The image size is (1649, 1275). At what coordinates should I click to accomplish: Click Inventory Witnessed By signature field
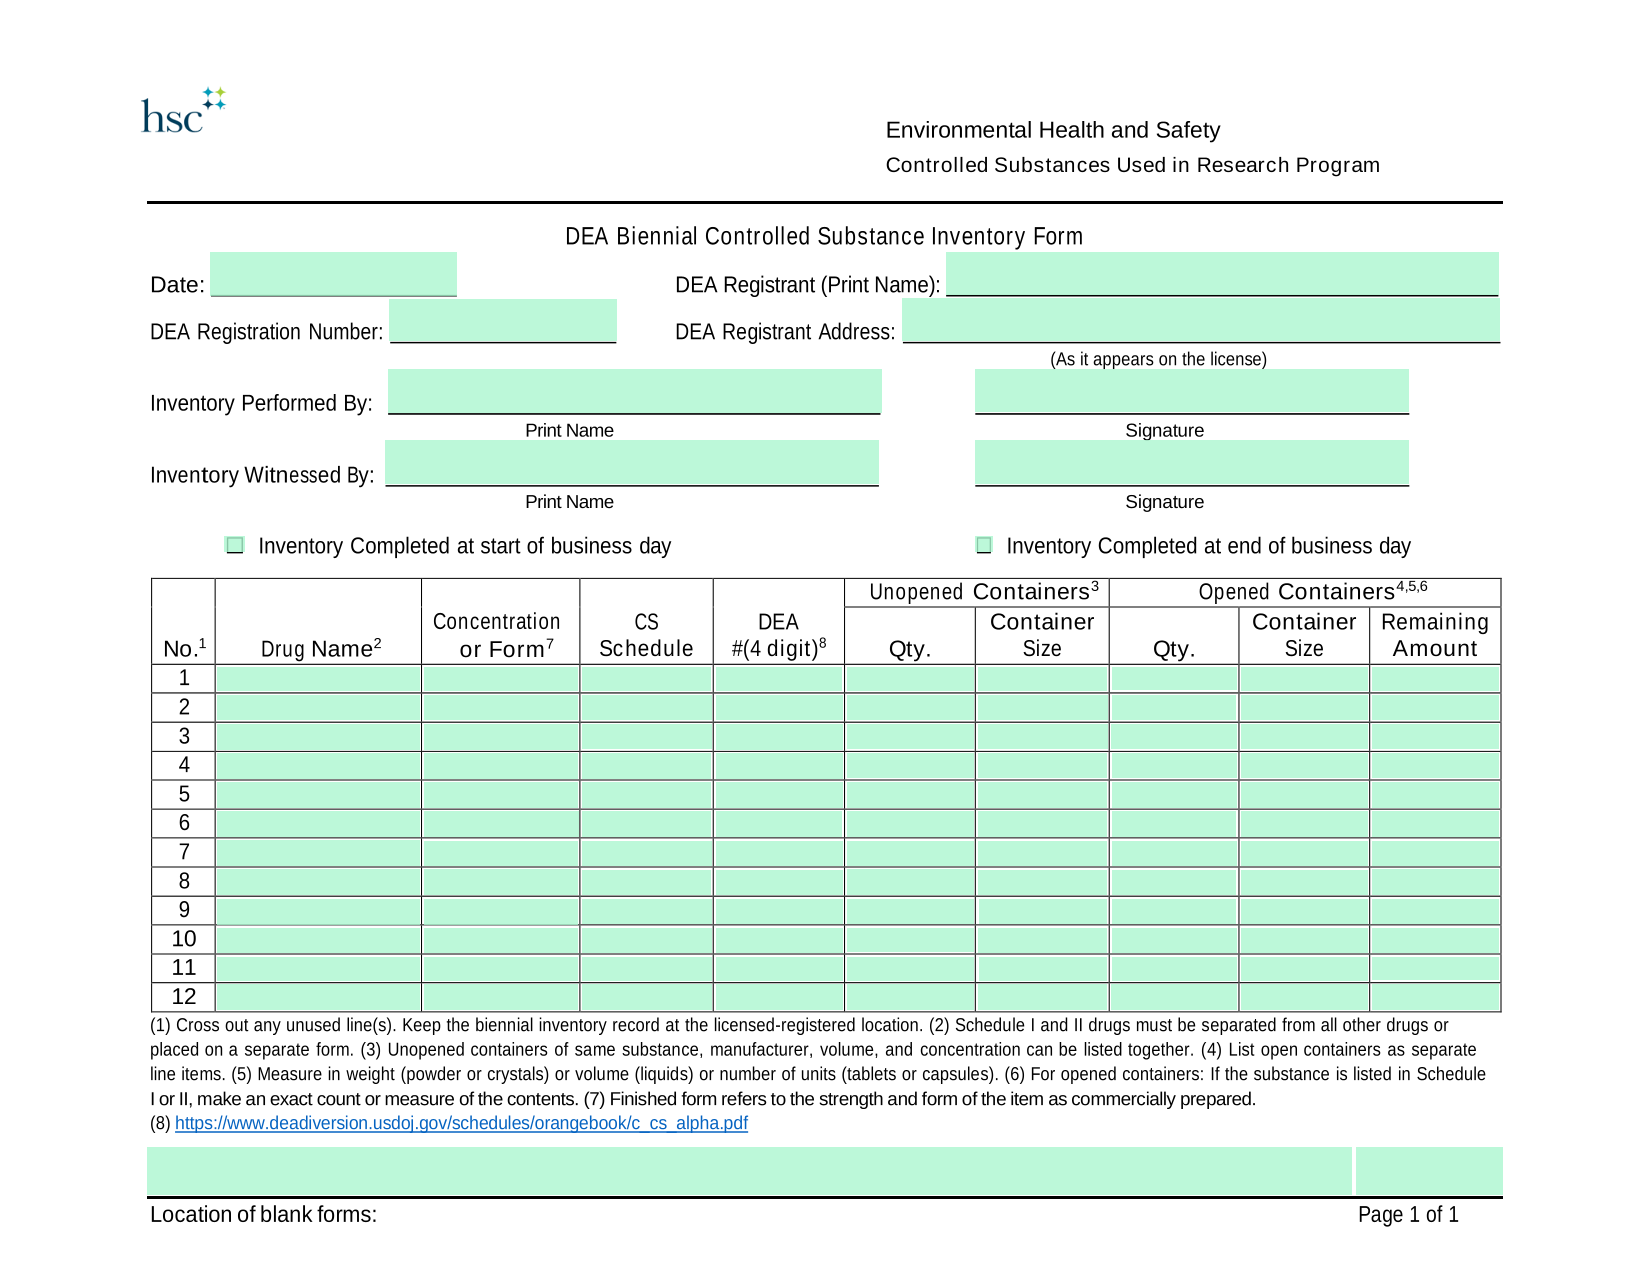(x=1192, y=463)
